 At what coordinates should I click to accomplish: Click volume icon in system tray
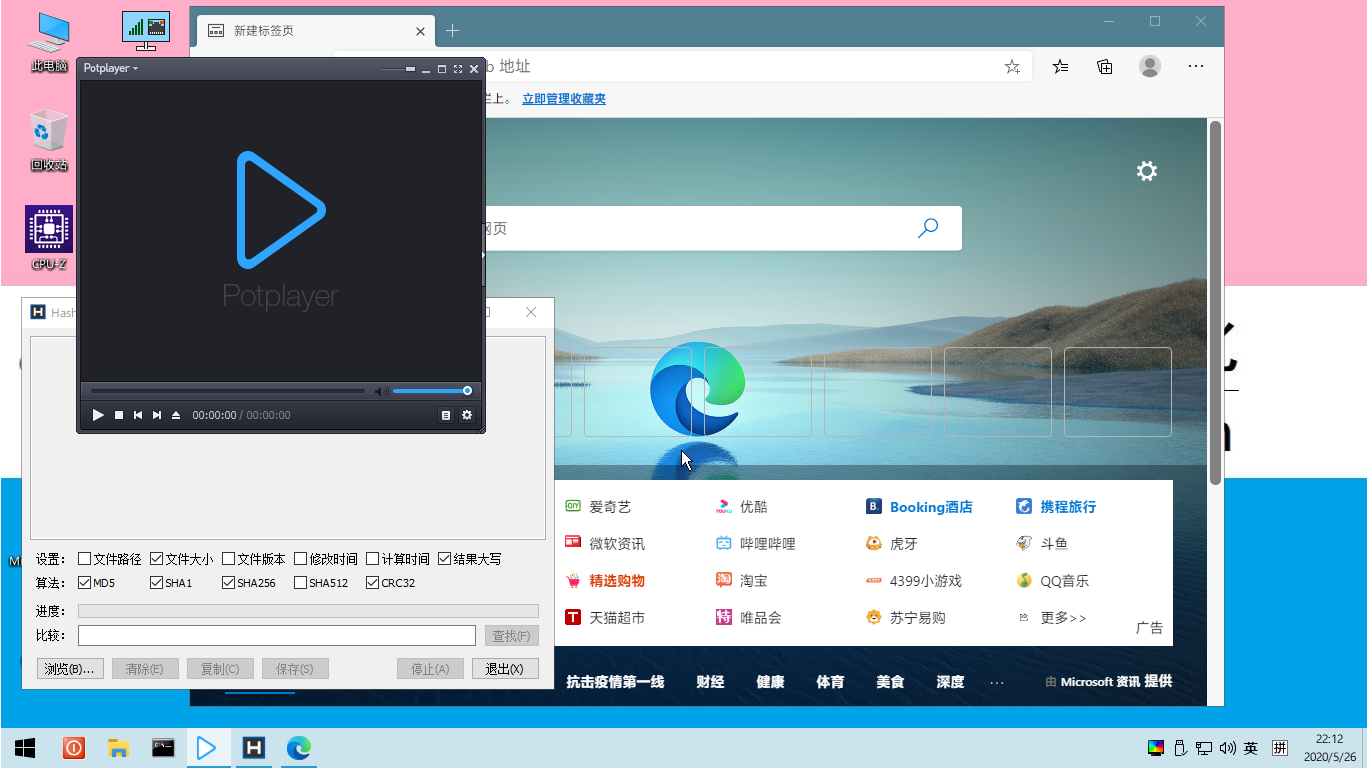(1228, 748)
